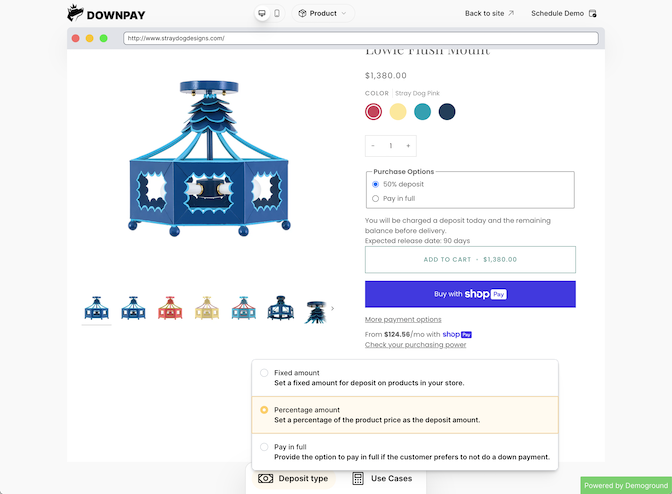The height and width of the screenshot is (494, 672).
Task: Click the Powered by Demoground badge
Action: (x=626, y=485)
